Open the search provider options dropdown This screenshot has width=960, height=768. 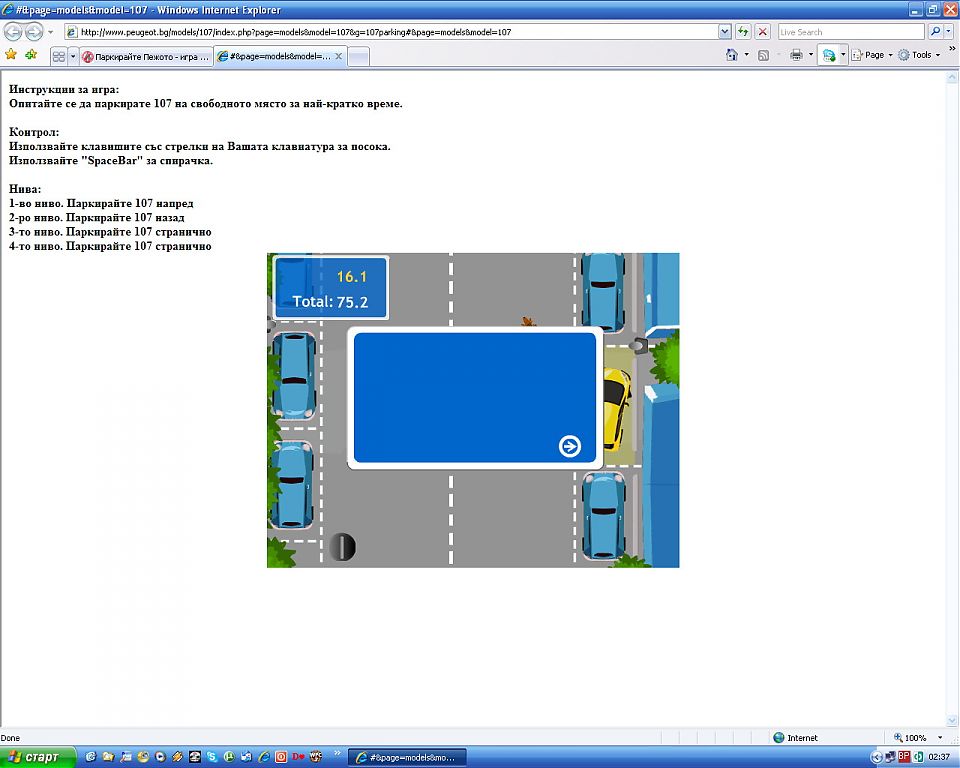click(x=949, y=32)
